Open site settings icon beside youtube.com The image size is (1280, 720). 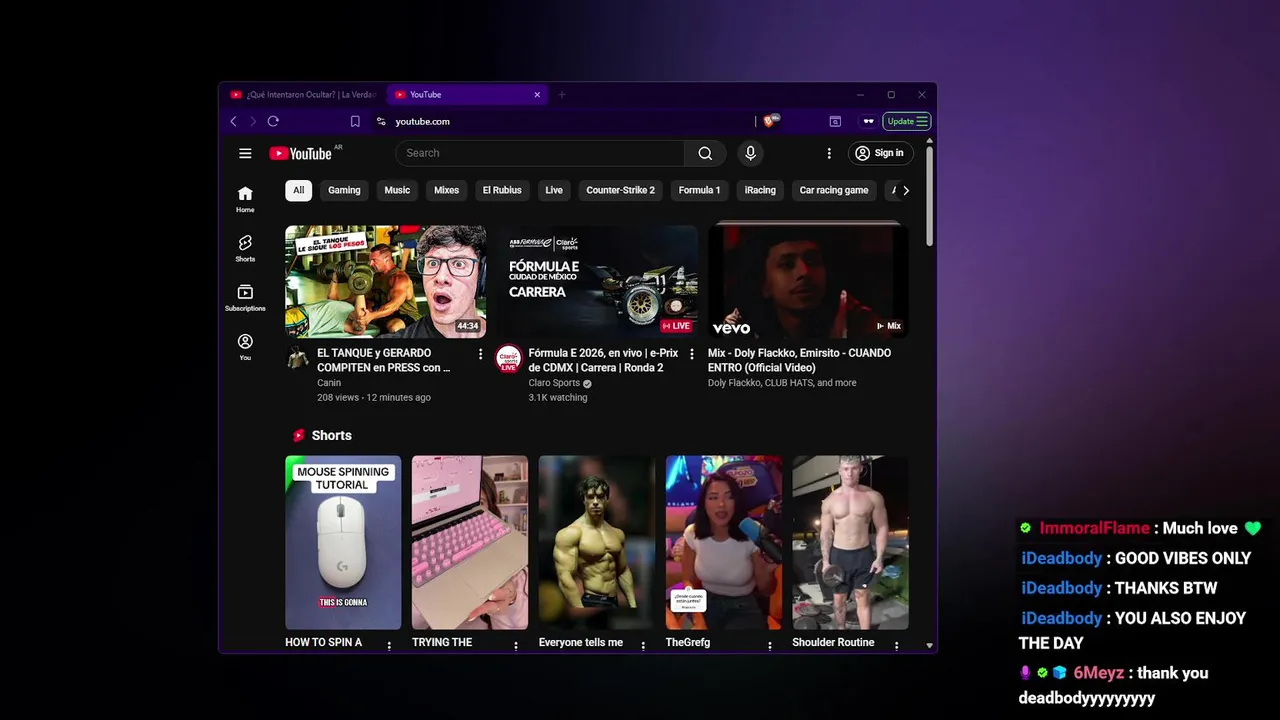[x=381, y=121]
